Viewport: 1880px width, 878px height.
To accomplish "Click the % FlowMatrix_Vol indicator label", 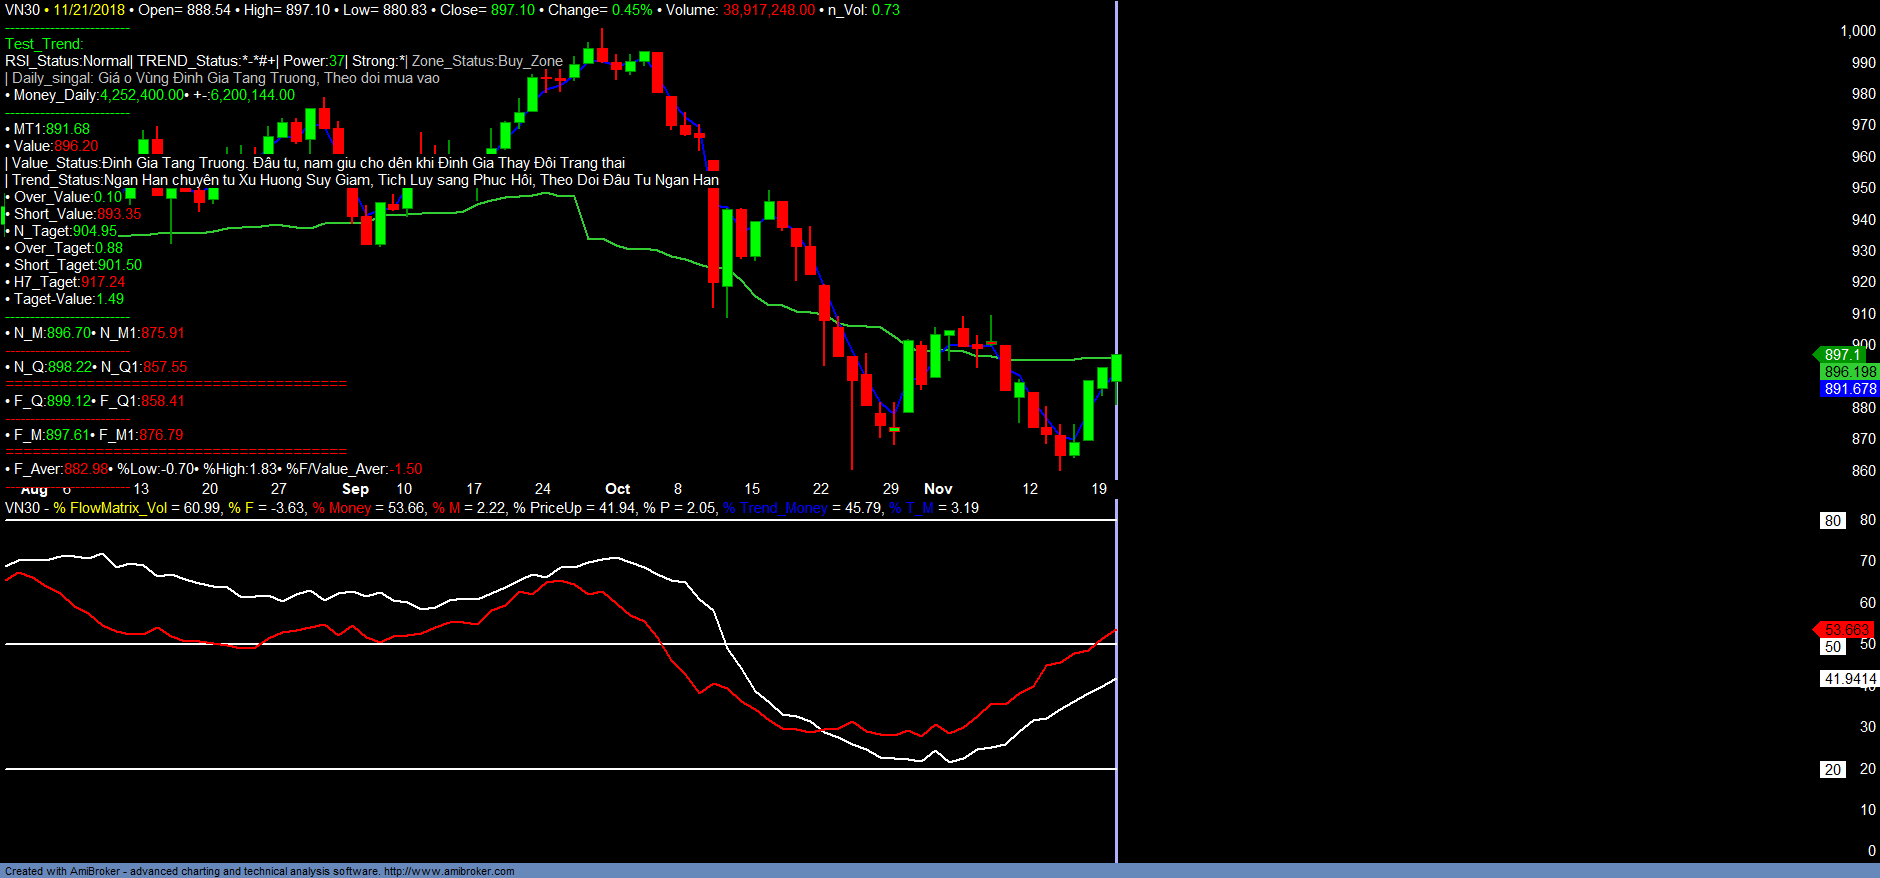I will (x=110, y=508).
